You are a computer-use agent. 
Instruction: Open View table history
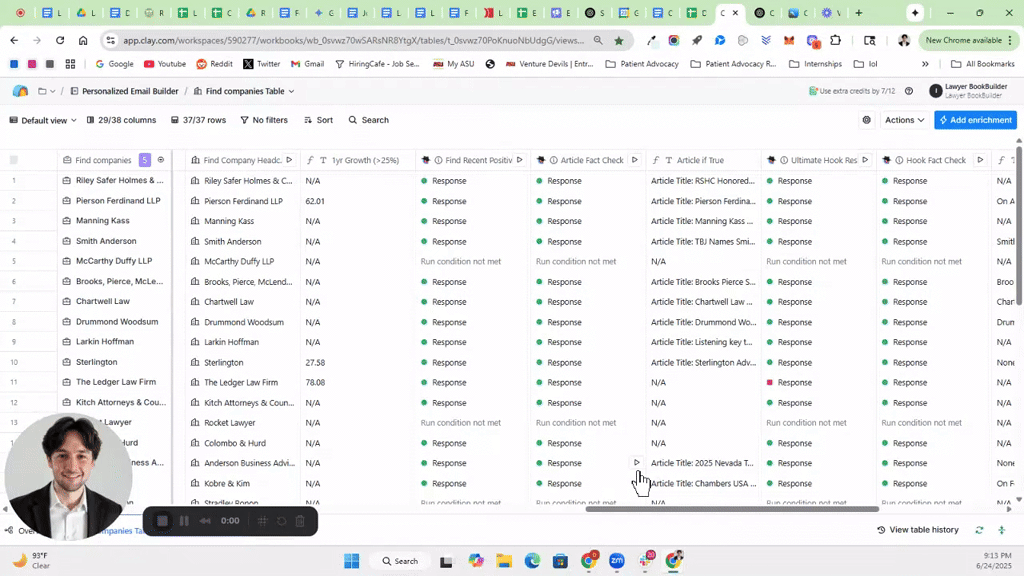click(917, 530)
